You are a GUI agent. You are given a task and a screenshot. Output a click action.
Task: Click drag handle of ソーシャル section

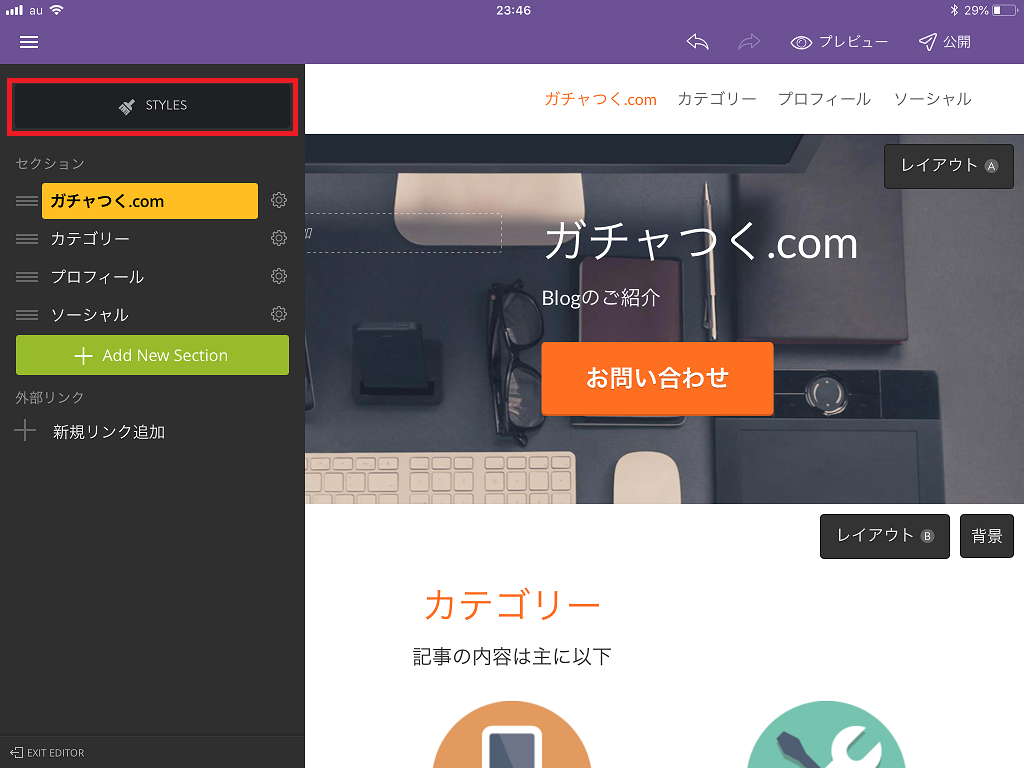pos(27,315)
